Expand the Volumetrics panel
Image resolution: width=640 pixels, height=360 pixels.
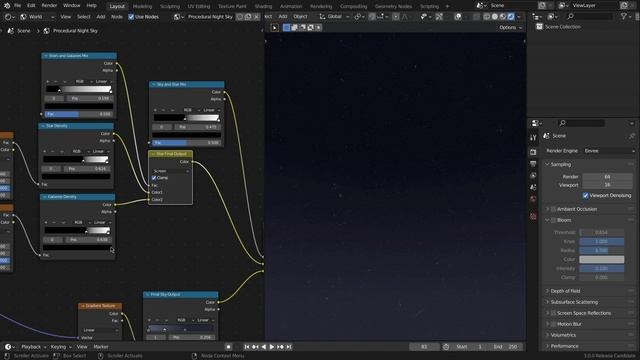coord(563,335)
